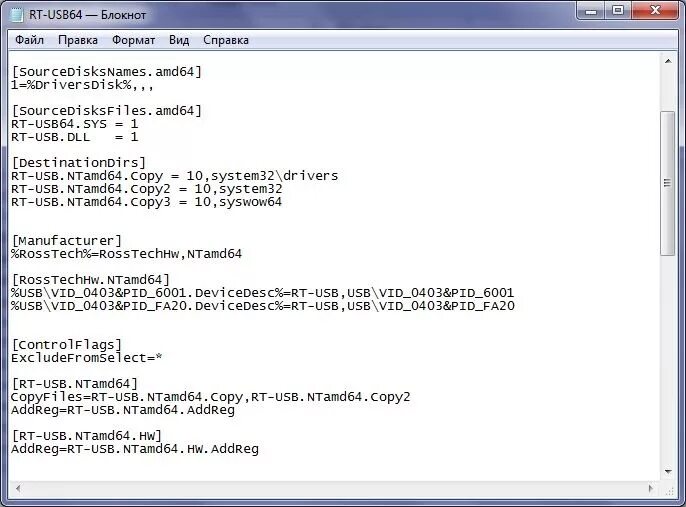The image size is (686, 507).
Task: Open the Вид menu
Action: [x=179, y=40]
